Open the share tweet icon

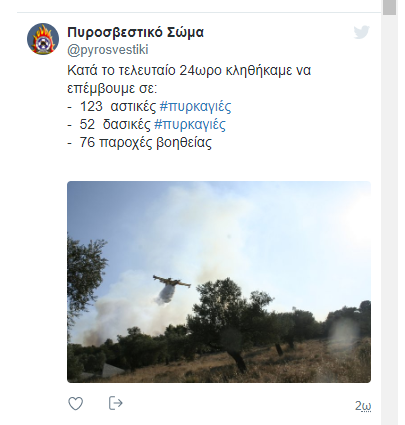(116, 403)
